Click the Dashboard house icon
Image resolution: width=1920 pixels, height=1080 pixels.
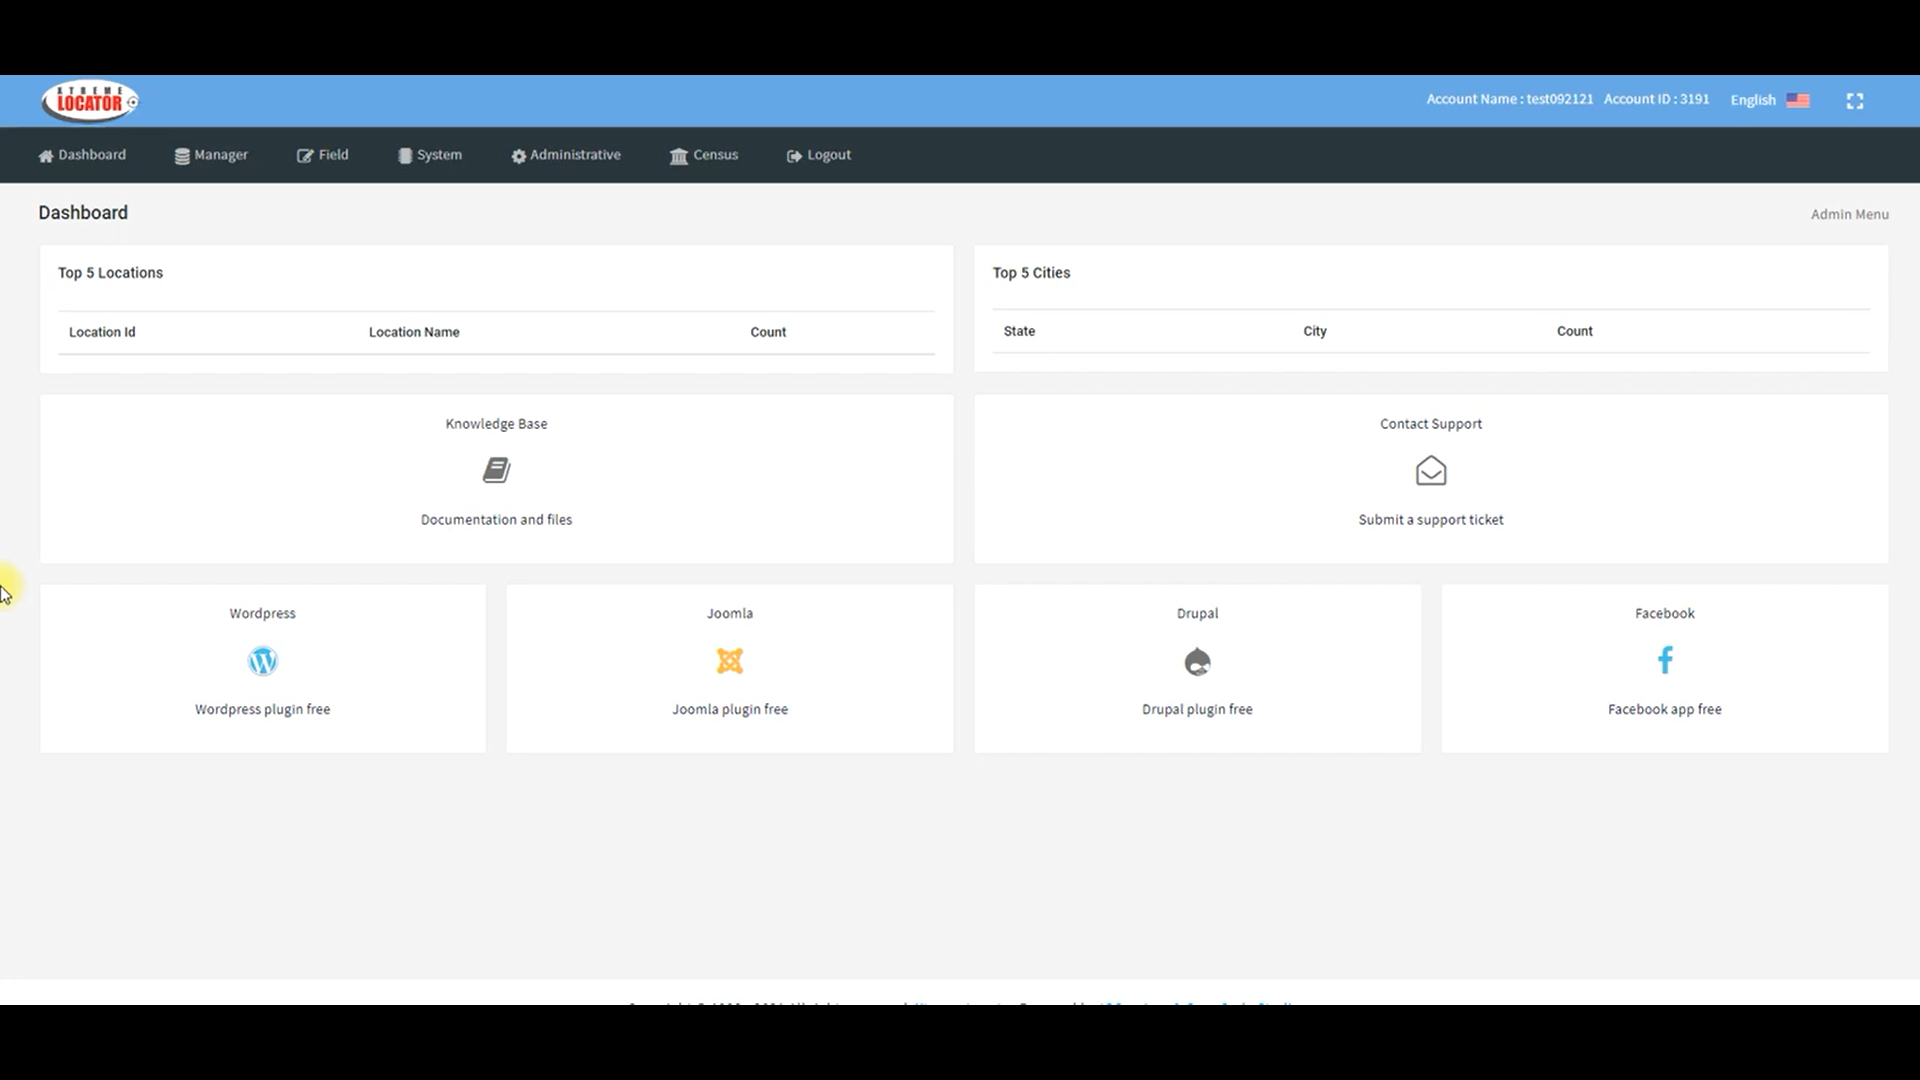[x=46, y=156]
